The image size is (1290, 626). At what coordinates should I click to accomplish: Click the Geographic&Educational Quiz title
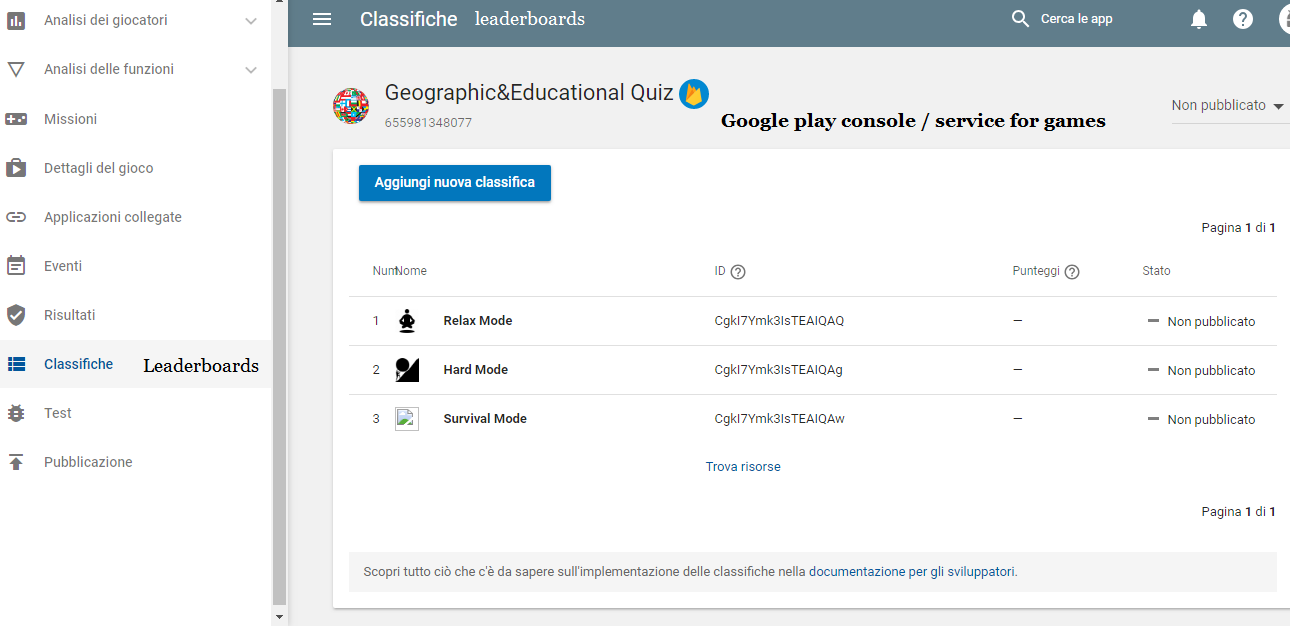[529, 93]
